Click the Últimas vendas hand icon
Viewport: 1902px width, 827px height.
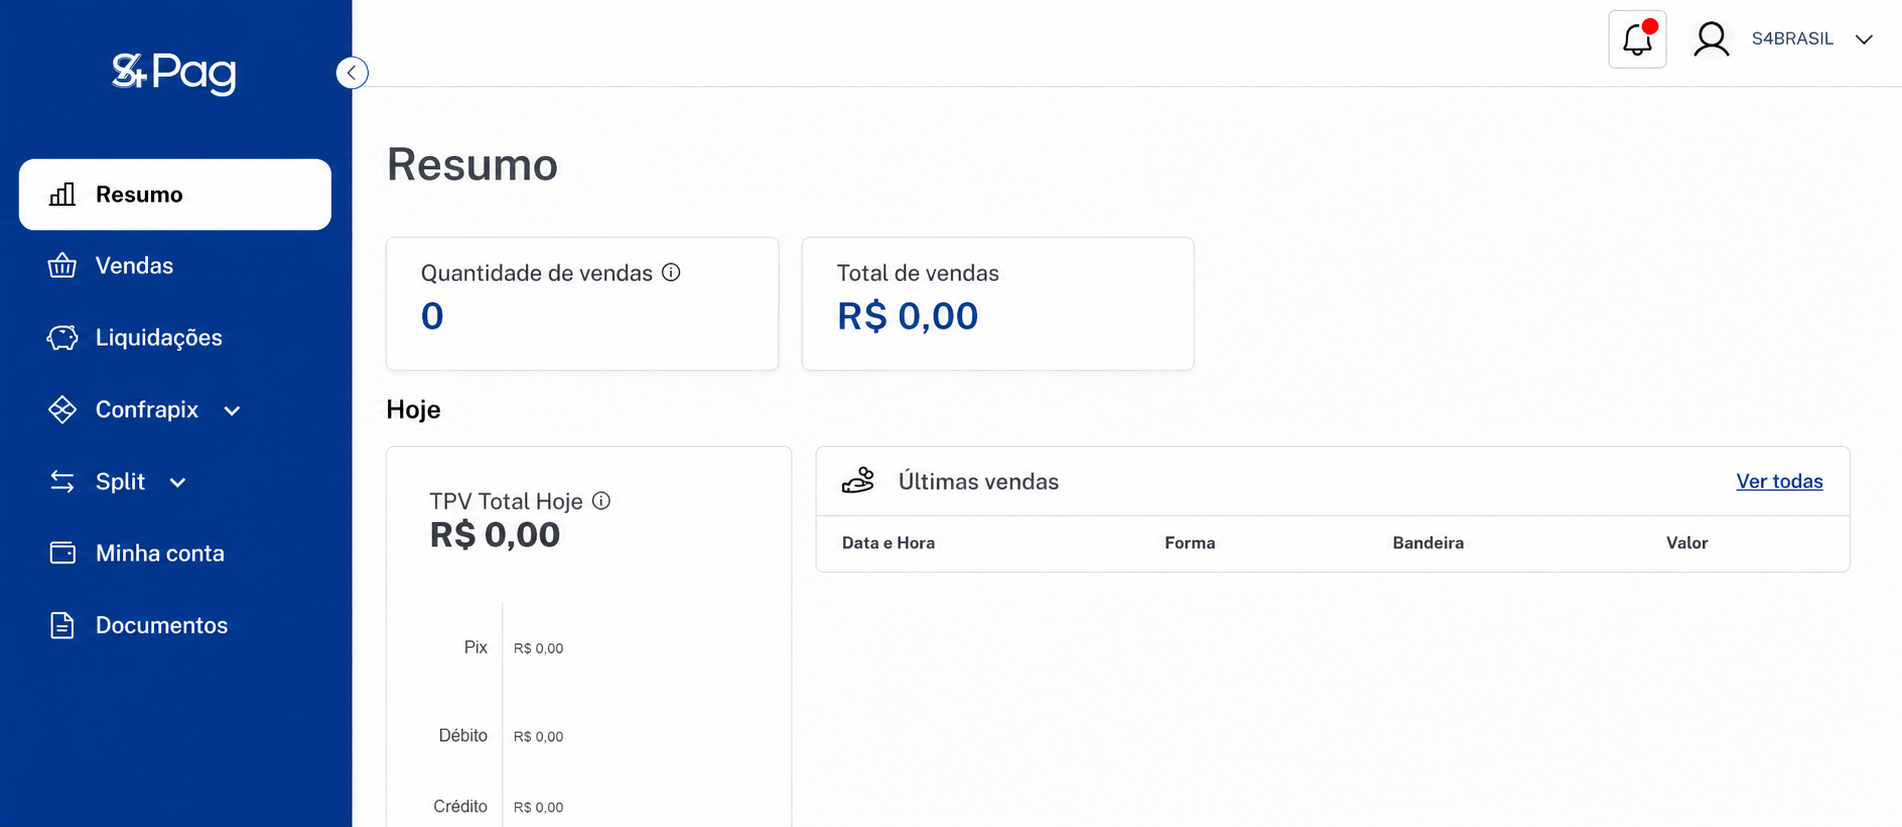(858, 481)
